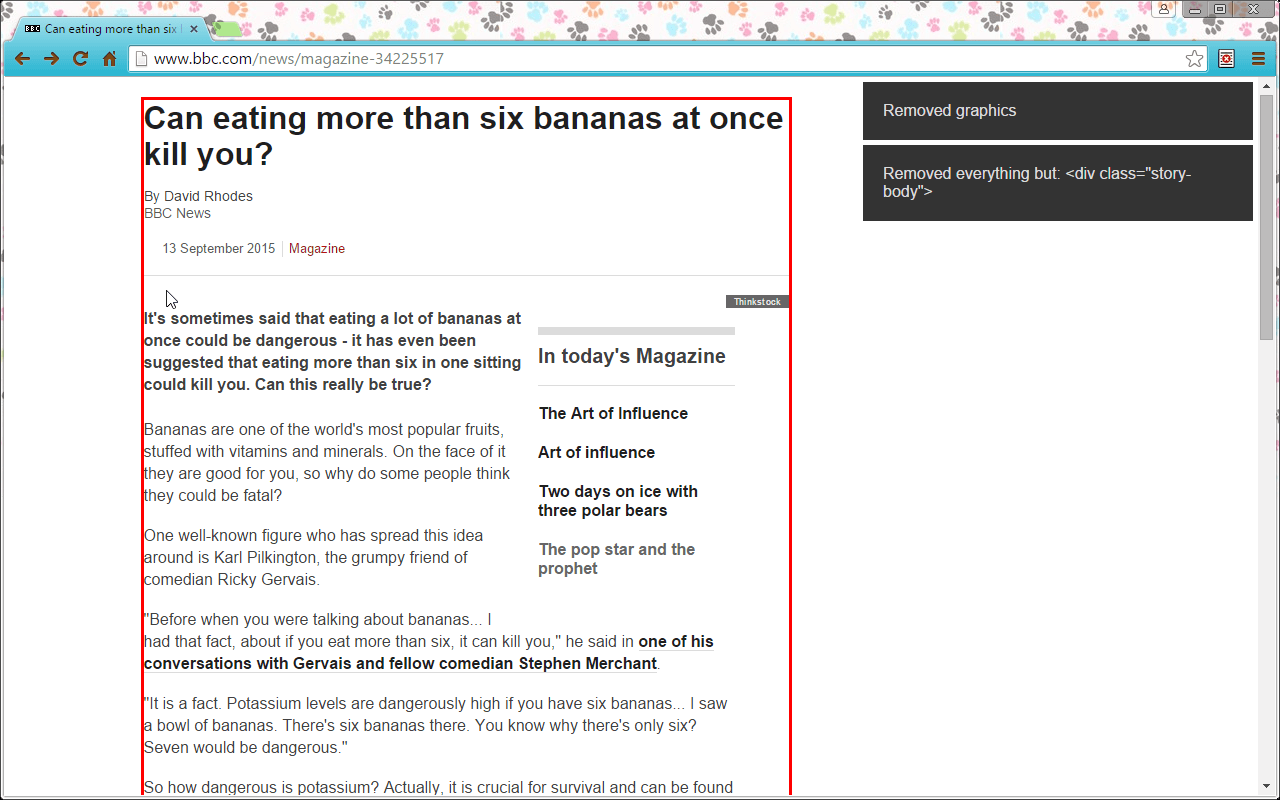The image size is (1280, 800).
Task: Open The Art of Influence link
Action: [613, 414]
